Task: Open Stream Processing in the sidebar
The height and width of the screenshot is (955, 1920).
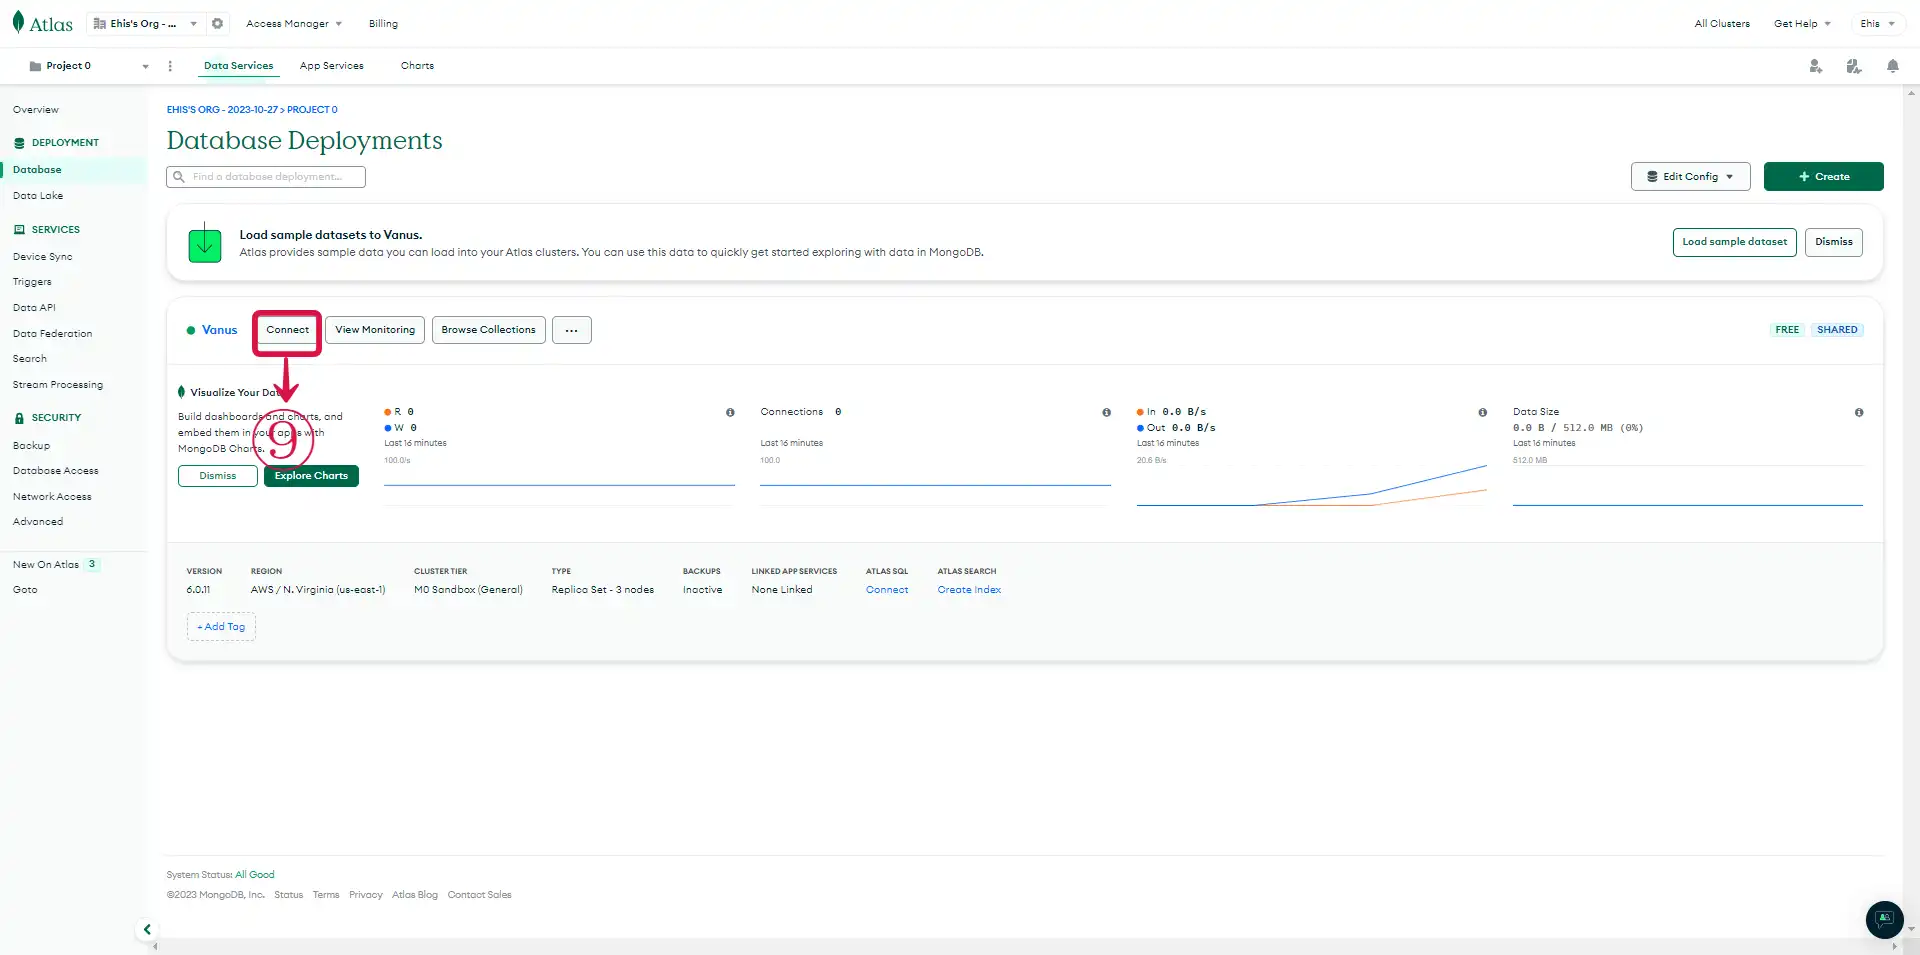Action: [58, 385]
